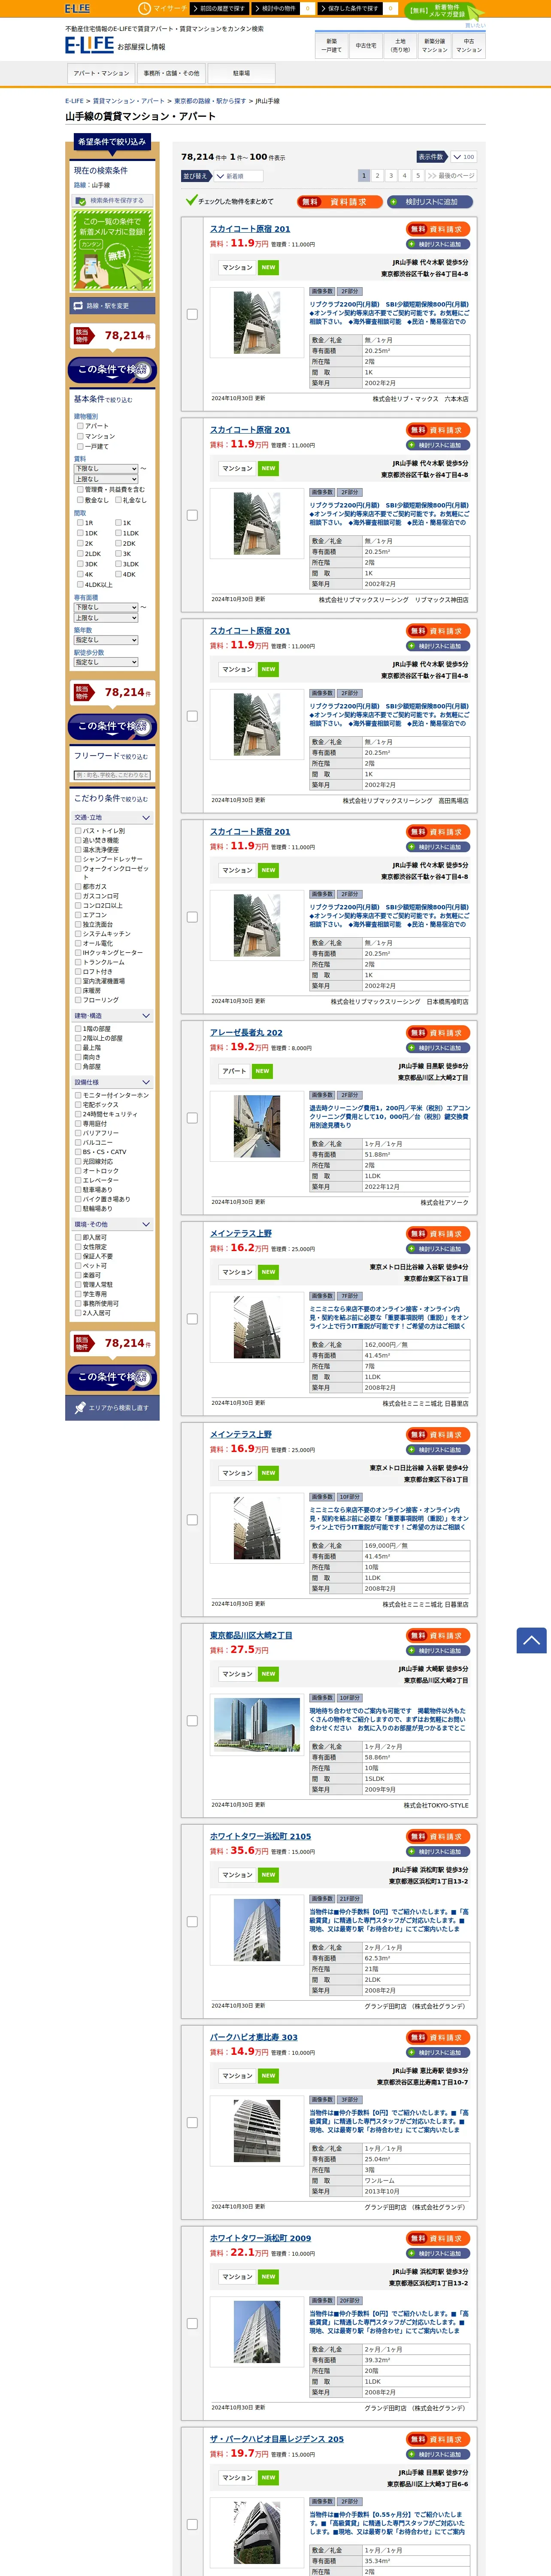Check the selection box for ホワイトタワー浜松町 2105
551x2576 pixels.
tap(192, 1922)
